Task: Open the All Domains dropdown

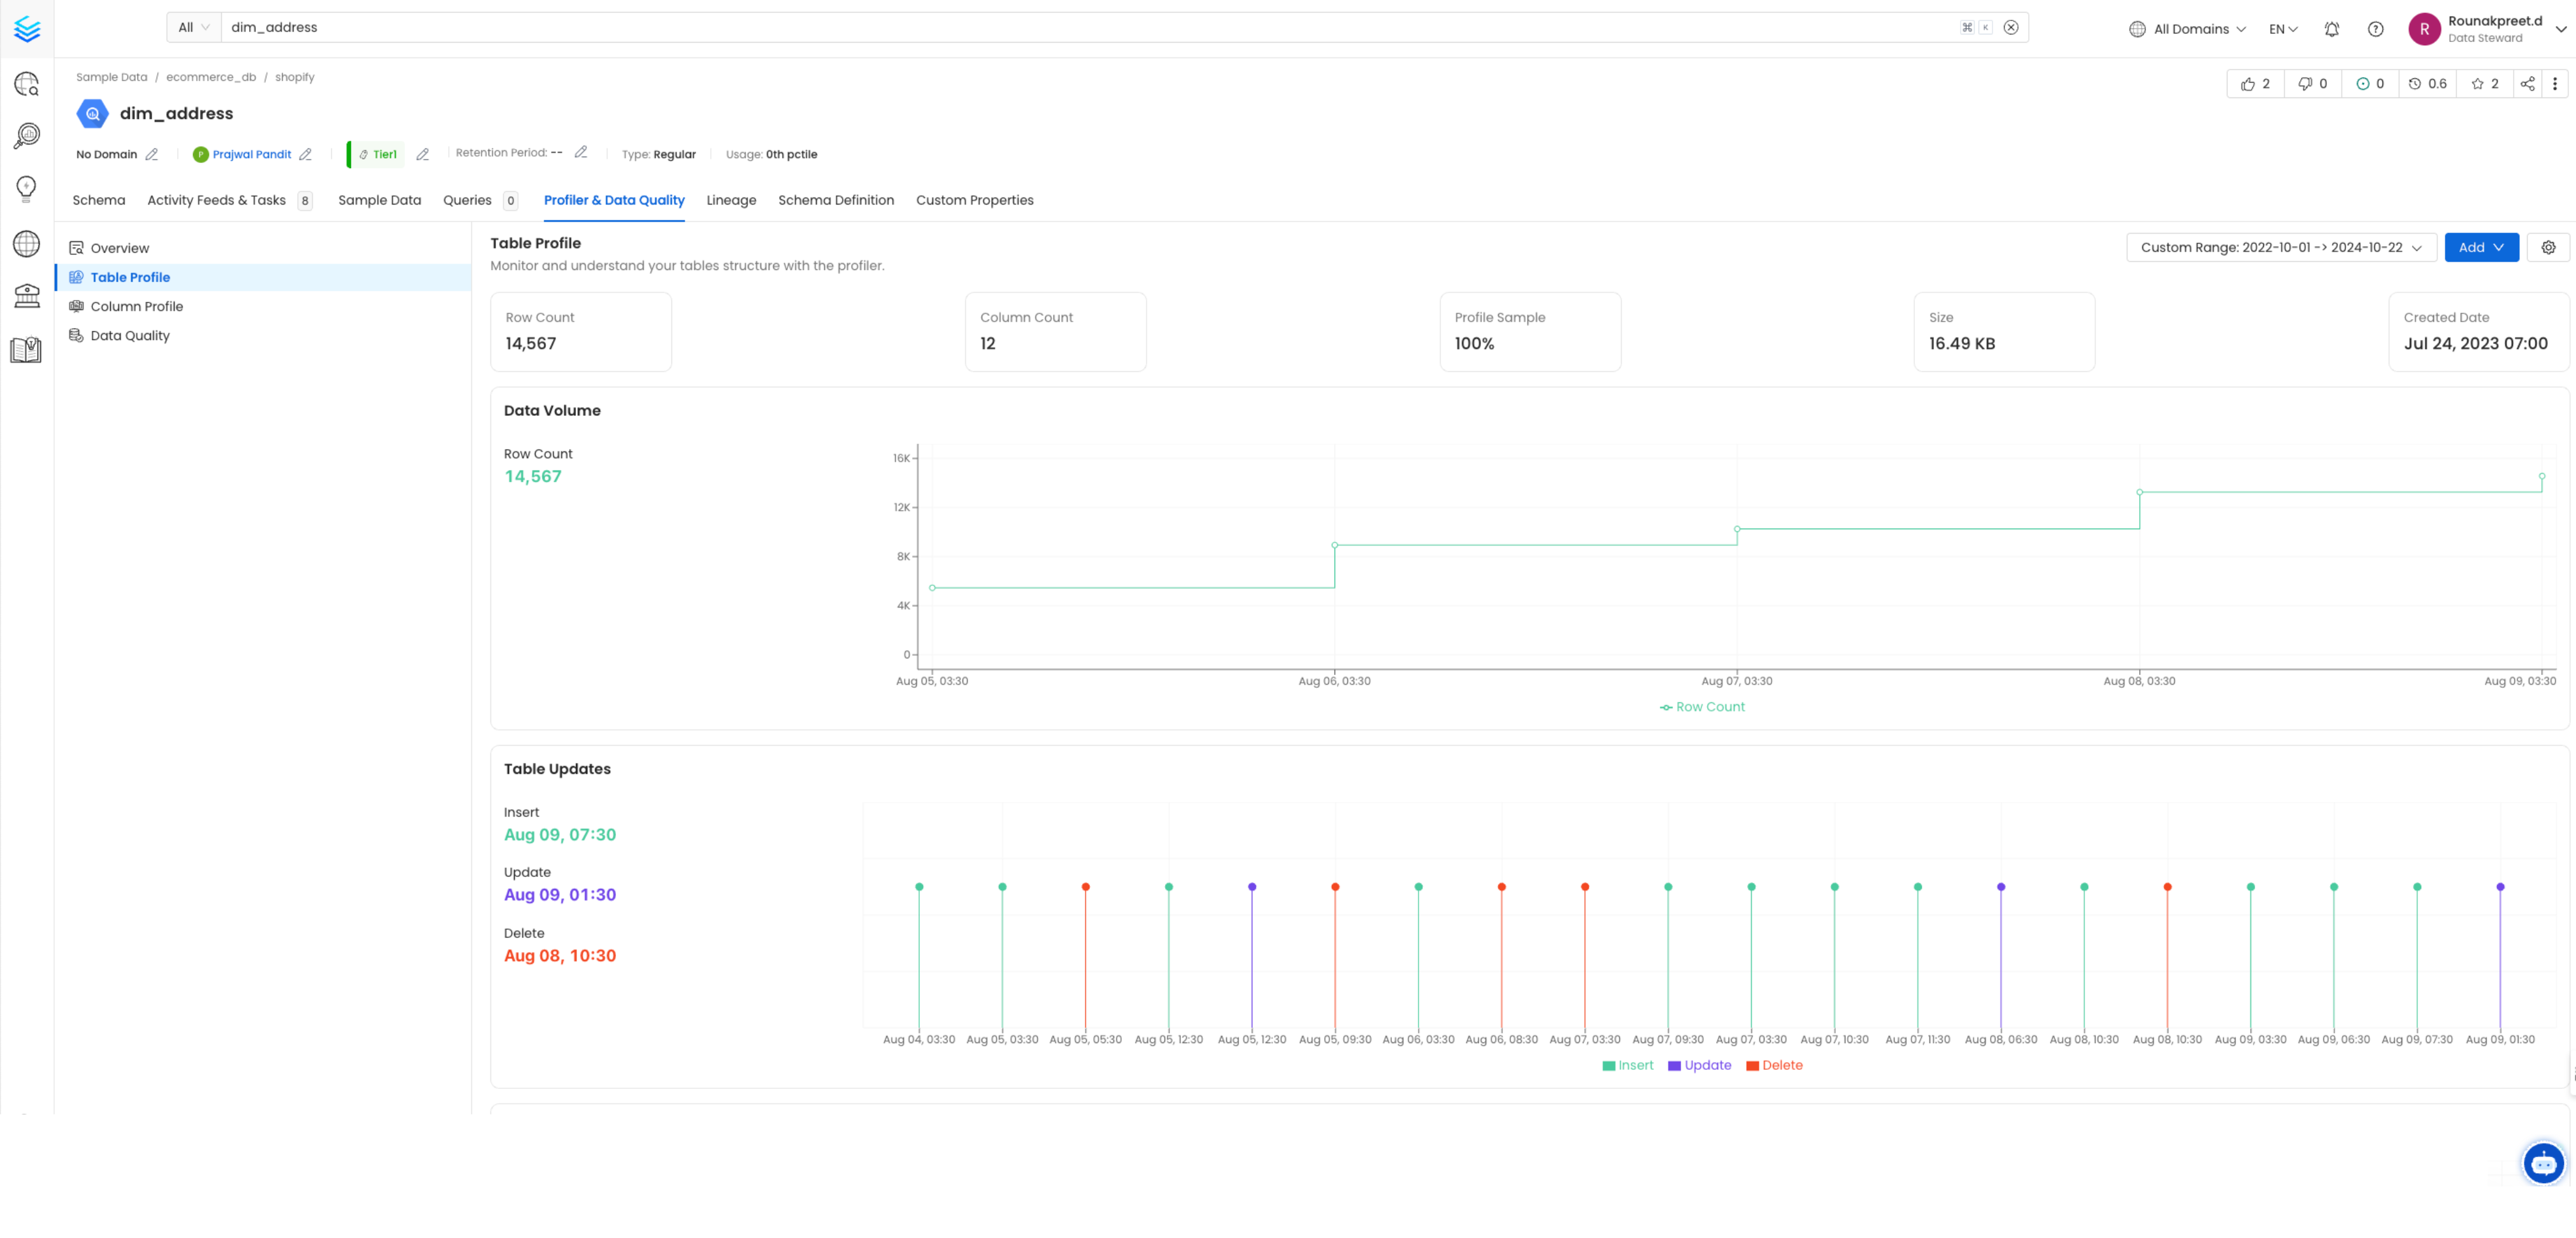Action: [x=2186, y=29]
